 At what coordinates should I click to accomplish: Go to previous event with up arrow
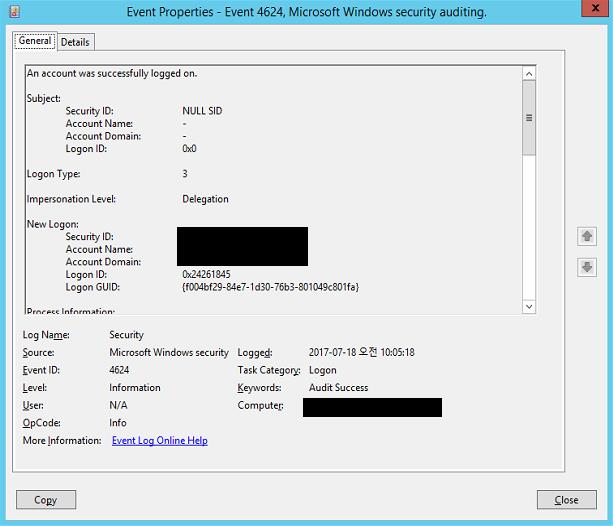click(x=587, y=236)
